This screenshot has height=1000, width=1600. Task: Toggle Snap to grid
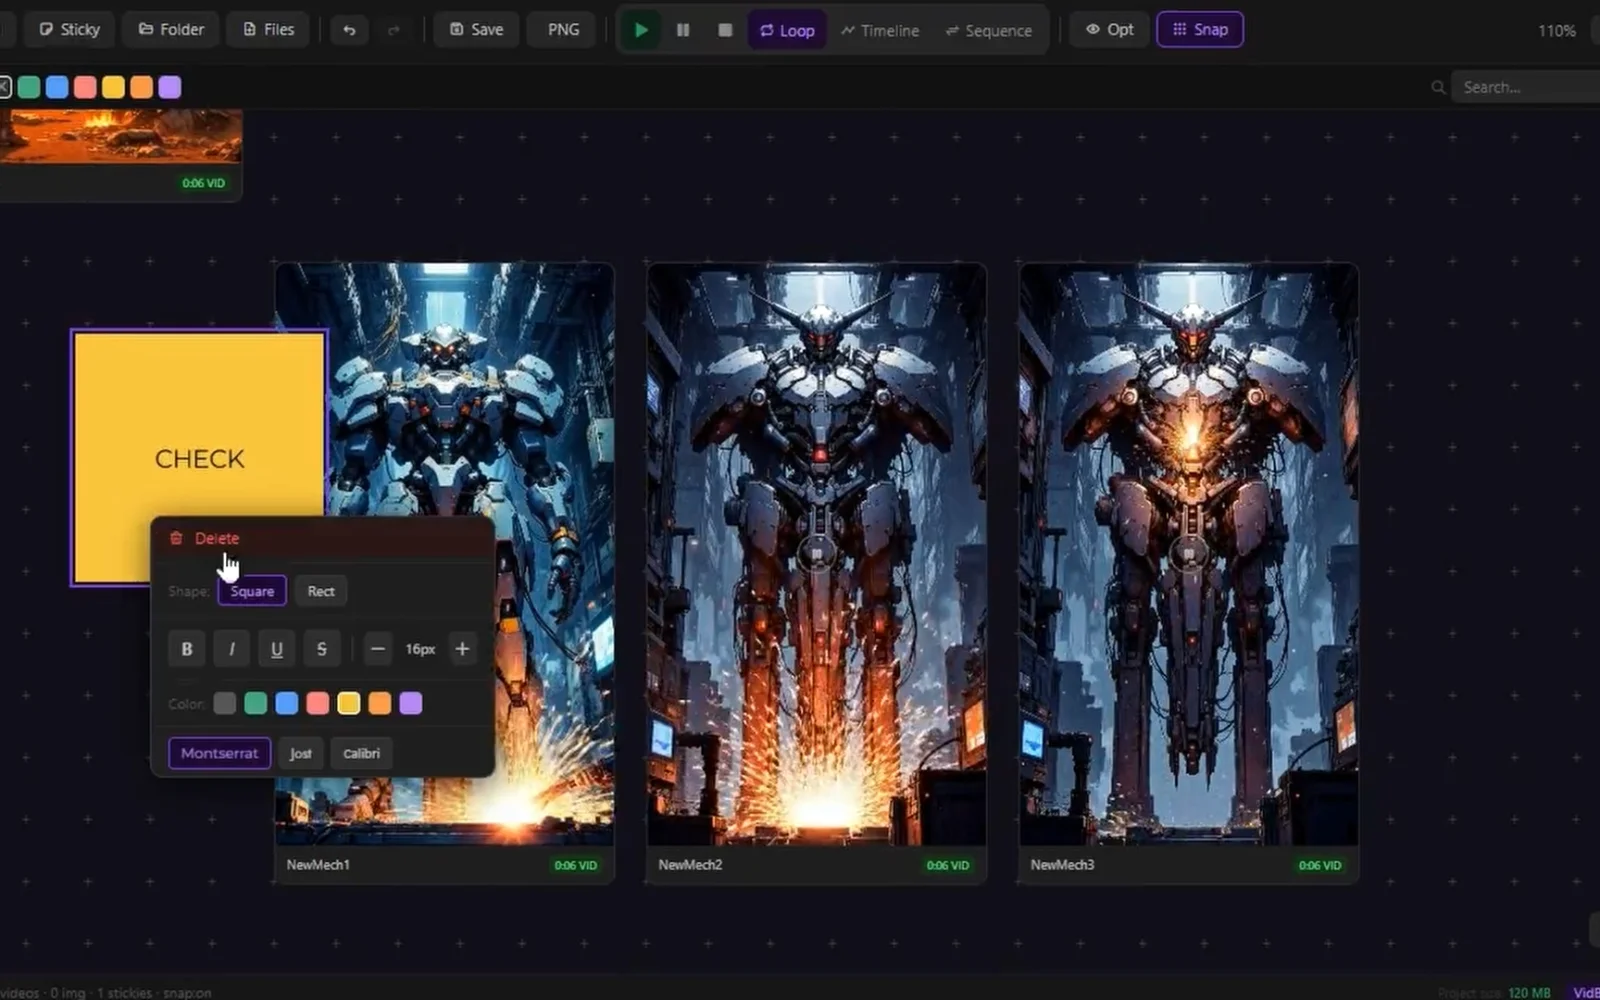point(1200,29)
